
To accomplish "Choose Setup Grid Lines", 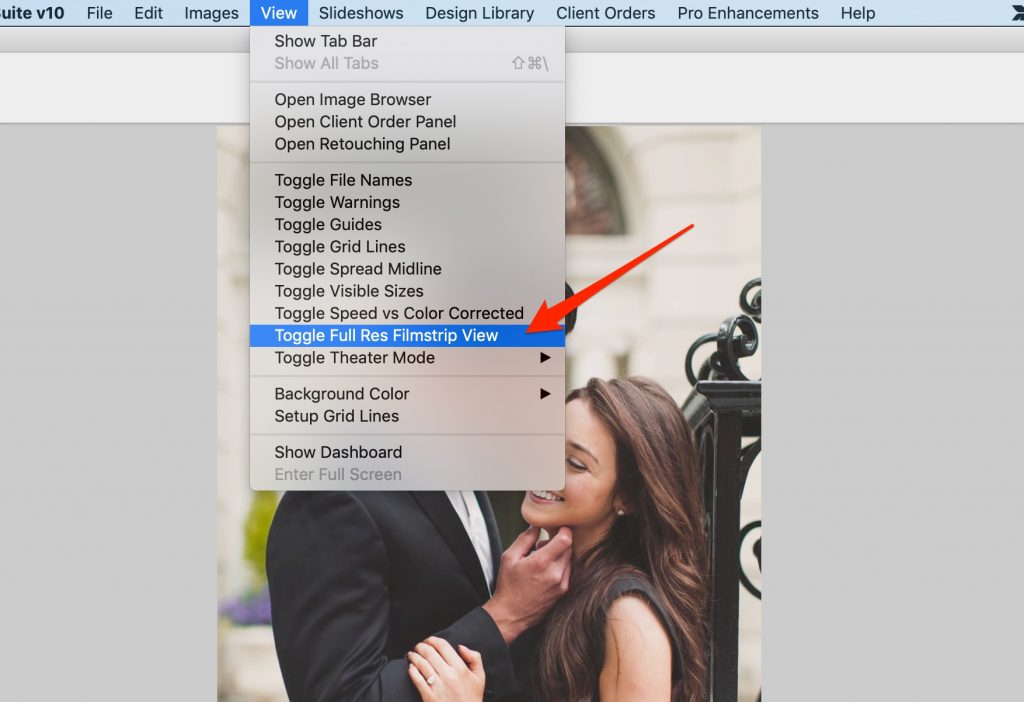I will tap(408, 415).
